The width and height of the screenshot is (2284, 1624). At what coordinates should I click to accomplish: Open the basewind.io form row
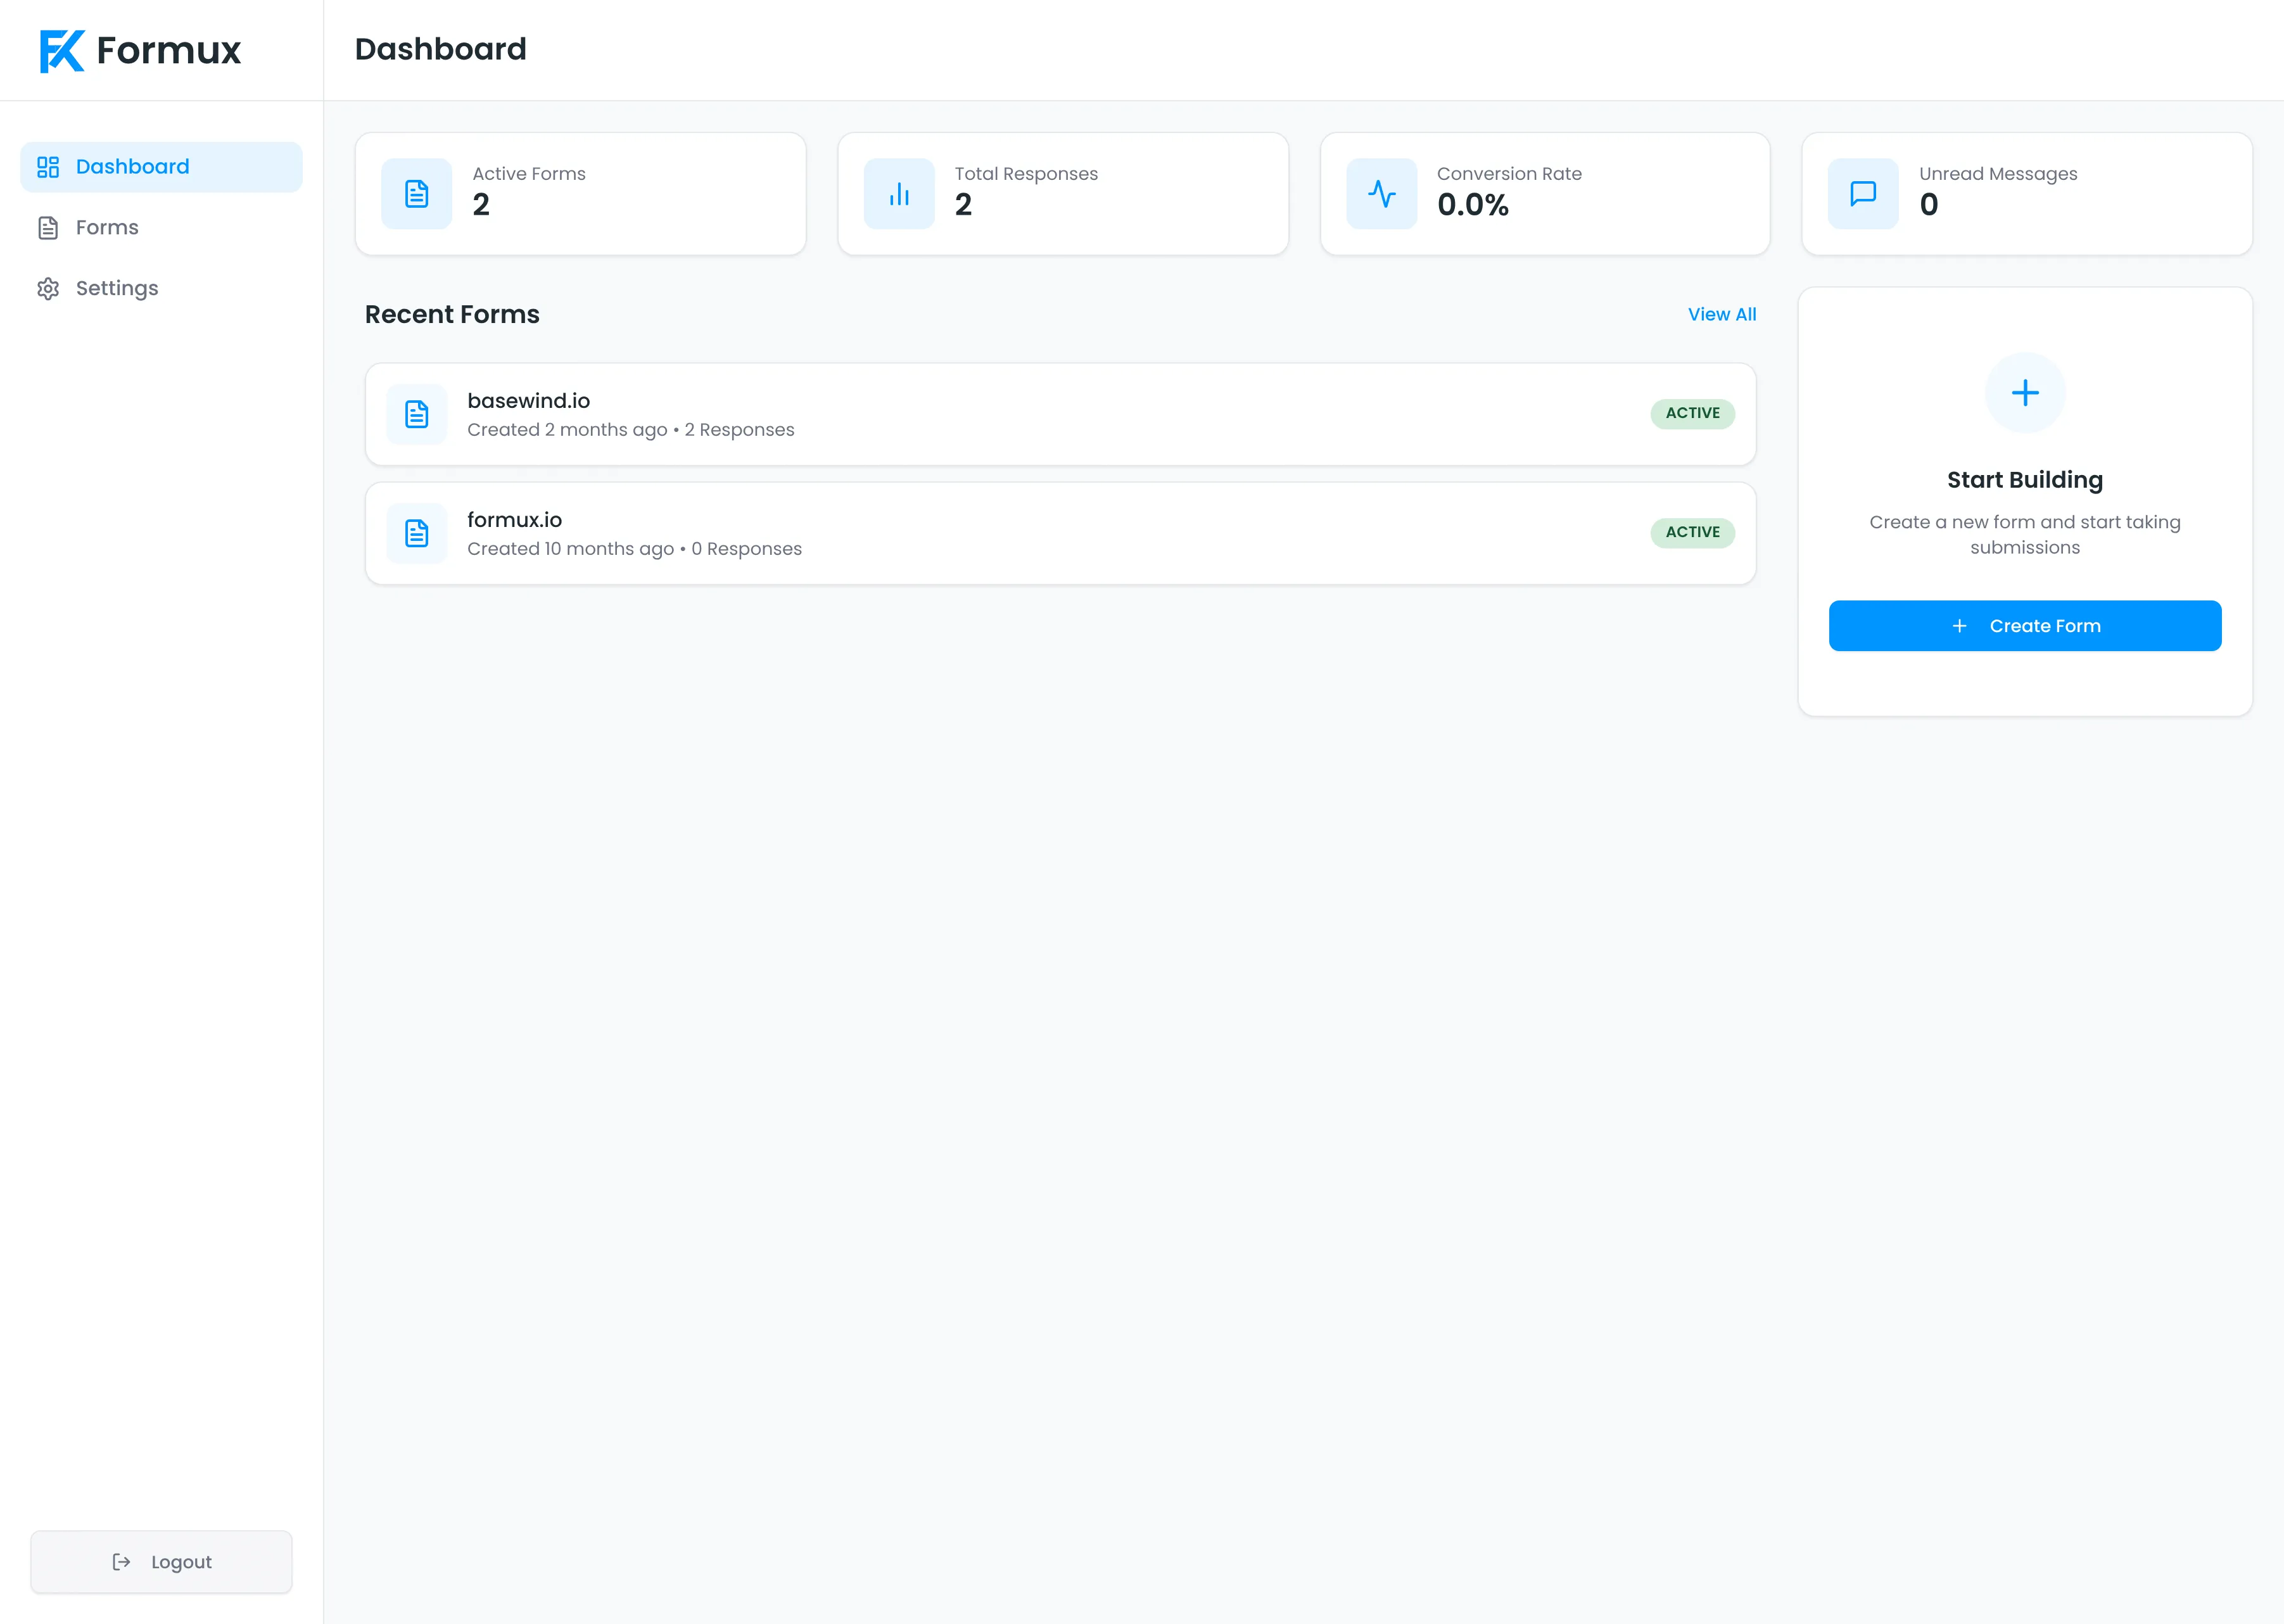tap(1060, 414)
